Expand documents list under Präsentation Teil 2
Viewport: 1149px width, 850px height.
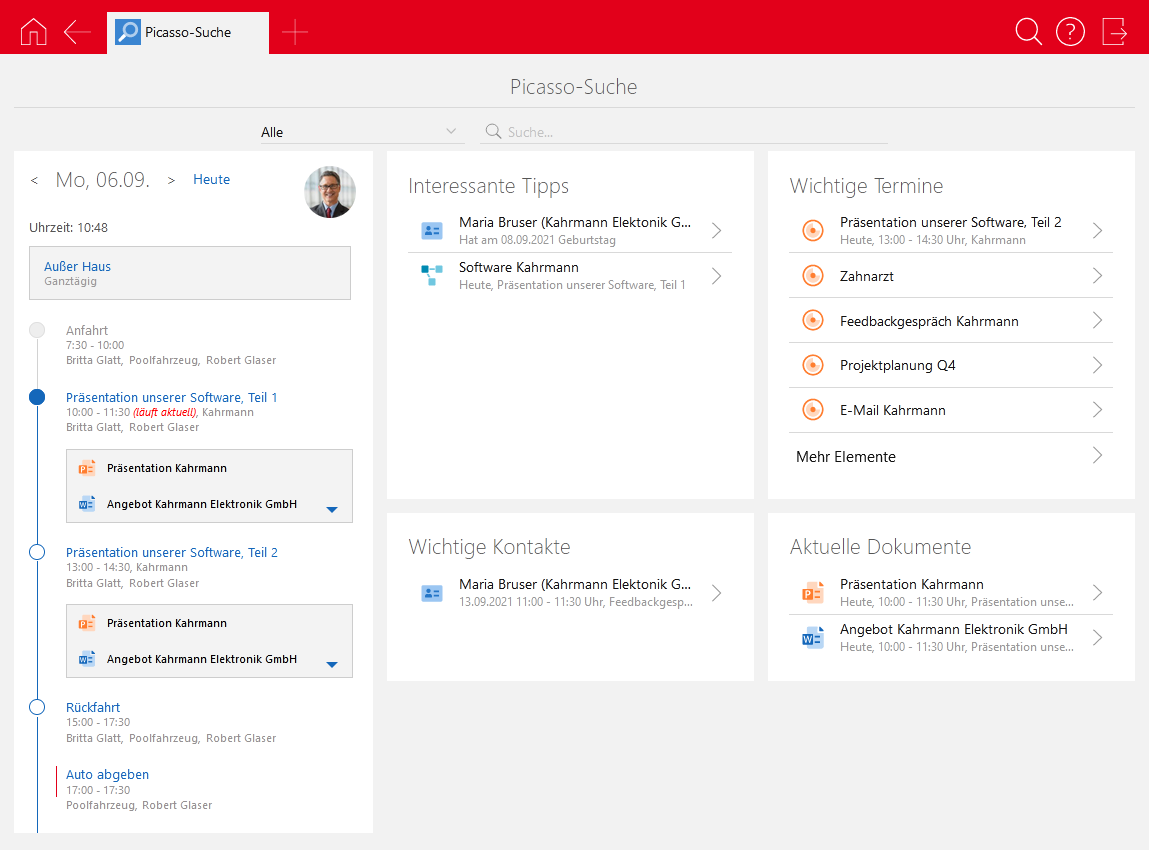(x=332, y=665)
